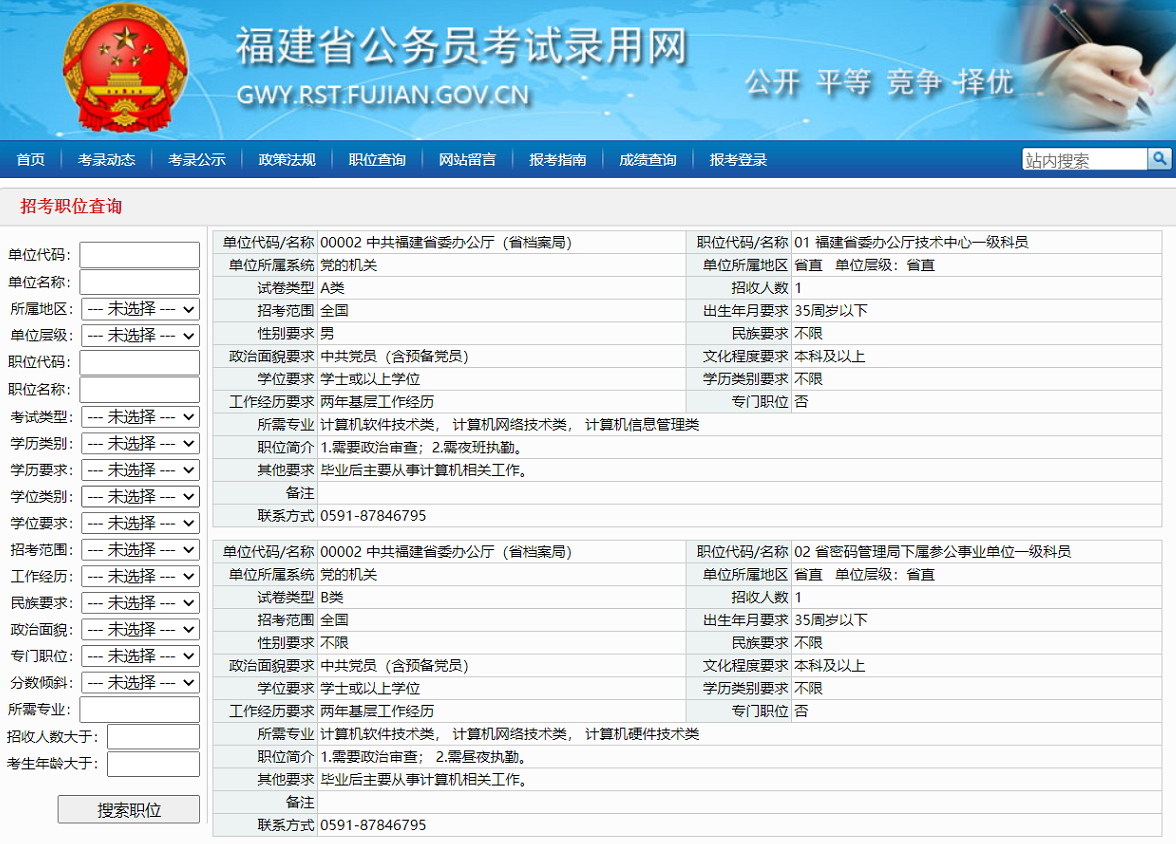The image size is (1176, 844).
Task: Click the 考生年龄大于 input field
Action: click(154, 763)
